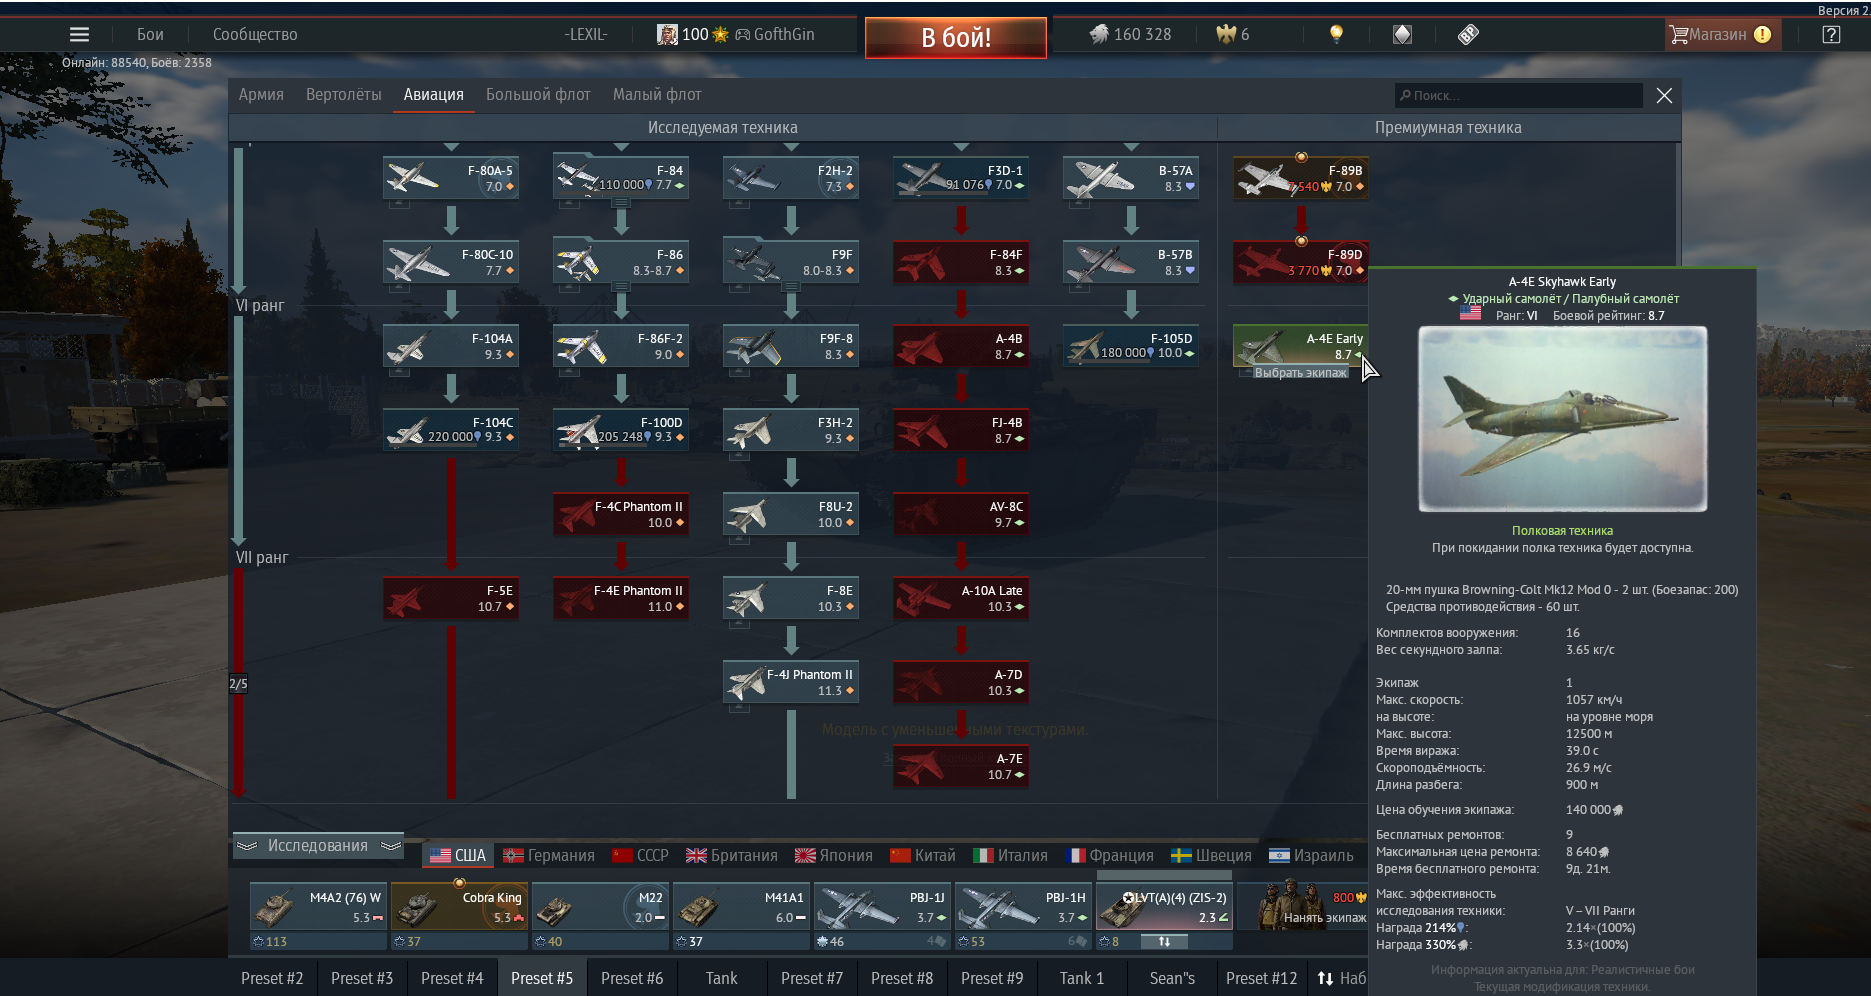This screenshot has height=996, width=1871.
Task: Expand the F-86 aircraft group
Action: tap(621, 262)
